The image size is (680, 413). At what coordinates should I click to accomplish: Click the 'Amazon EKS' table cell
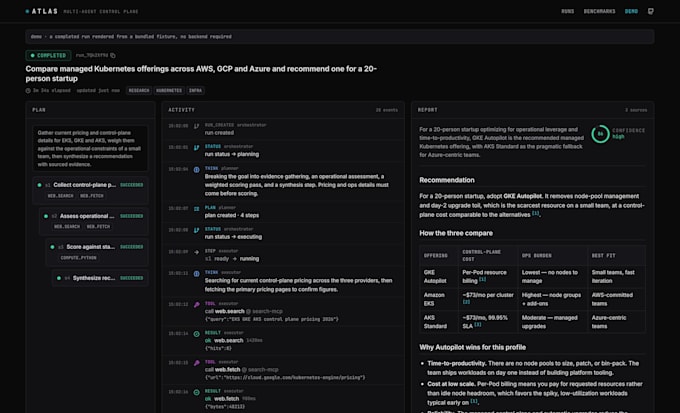tap(438, 299)
